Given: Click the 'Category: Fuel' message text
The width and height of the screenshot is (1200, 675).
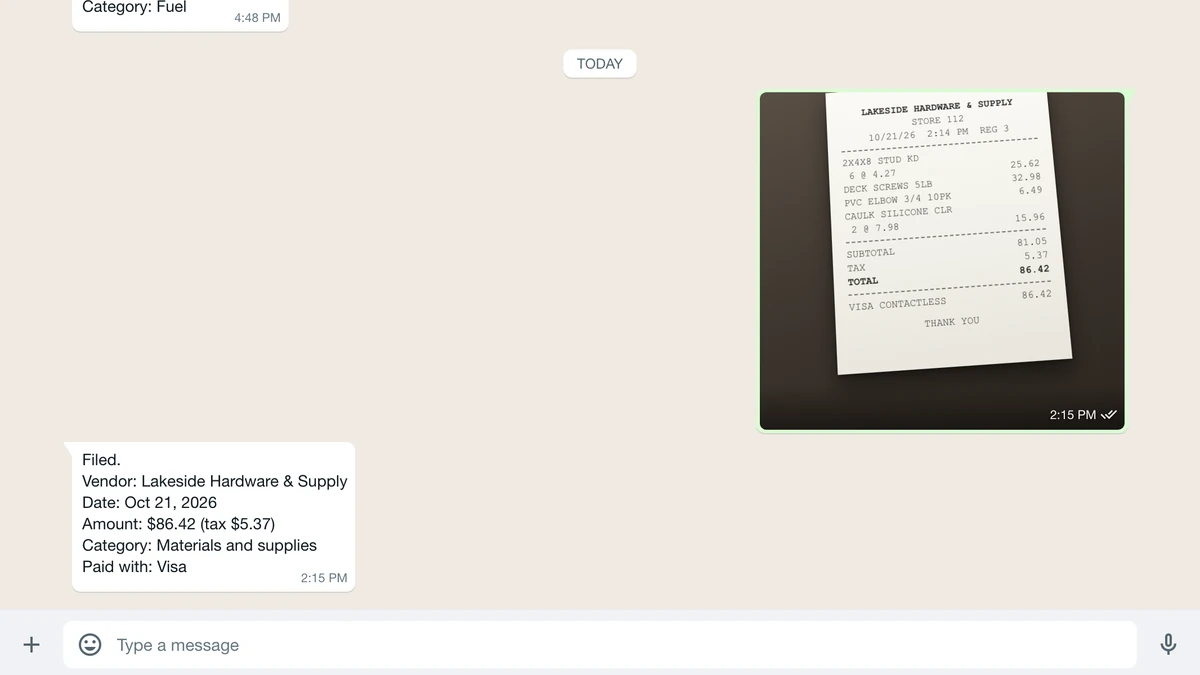Looking at the screenshot, I should coord(134,7).
